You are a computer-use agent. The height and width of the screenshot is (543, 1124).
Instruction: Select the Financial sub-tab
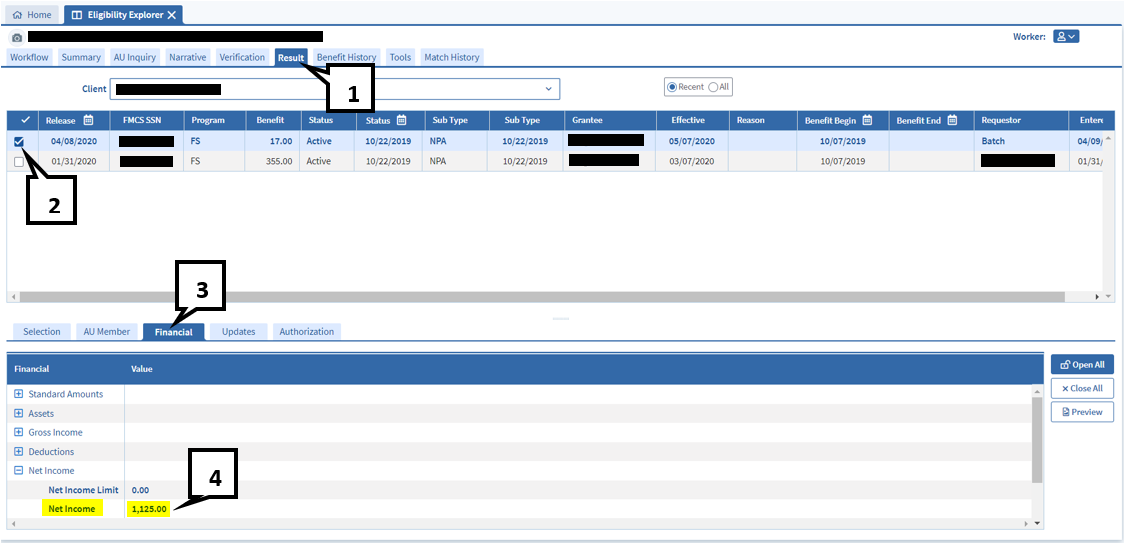(x=173, y=331)
